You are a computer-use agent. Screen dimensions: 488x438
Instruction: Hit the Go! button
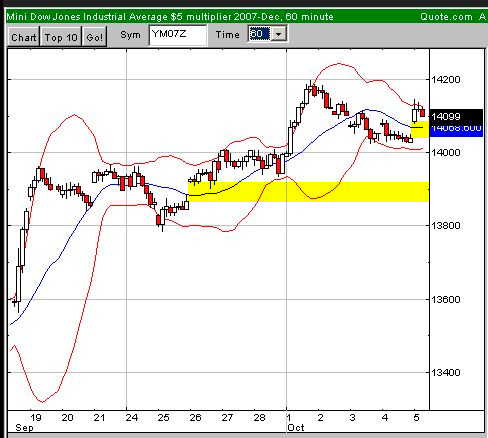94,37
